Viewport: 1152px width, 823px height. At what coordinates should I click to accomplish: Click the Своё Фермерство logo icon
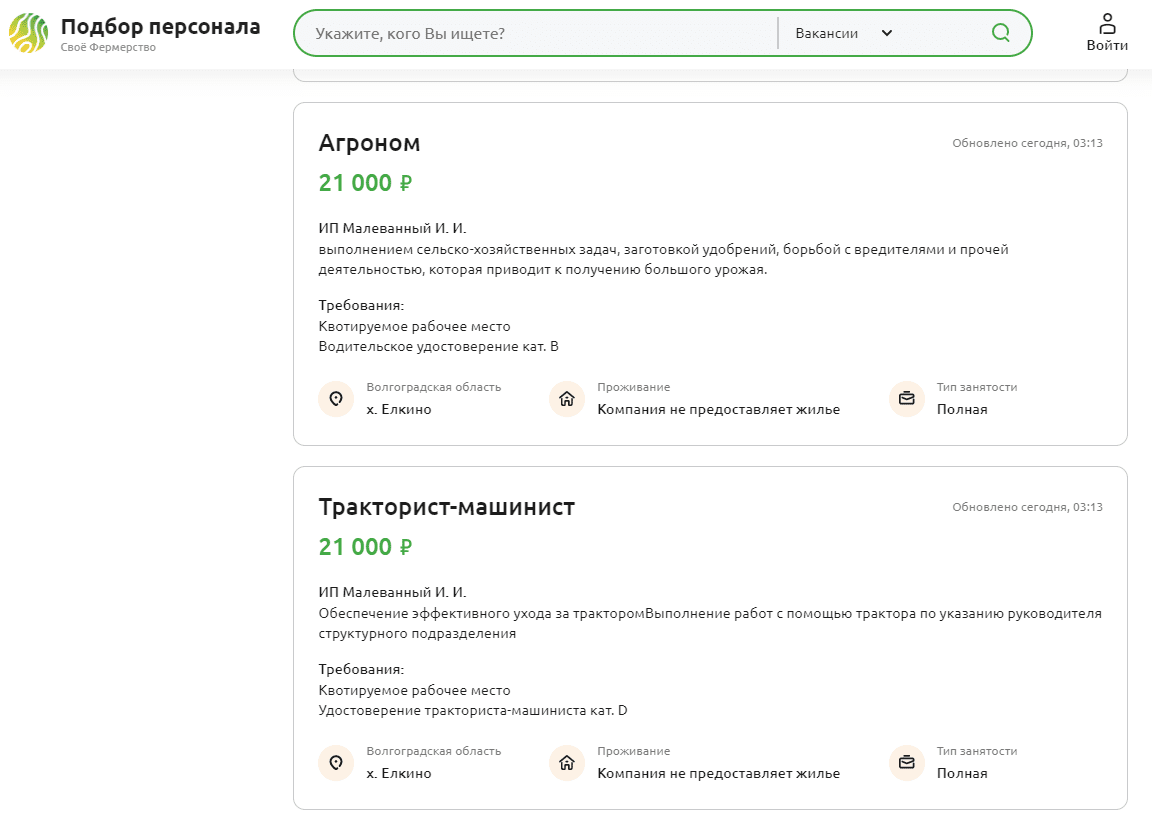tap(28, 33)
